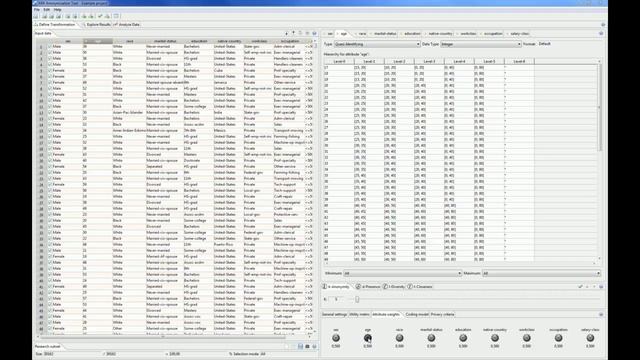Image resolution: width=640 pixels, height=360 pixels.
Task: Click help icon beside Privacy criteria settings tab
Action: 601,314
